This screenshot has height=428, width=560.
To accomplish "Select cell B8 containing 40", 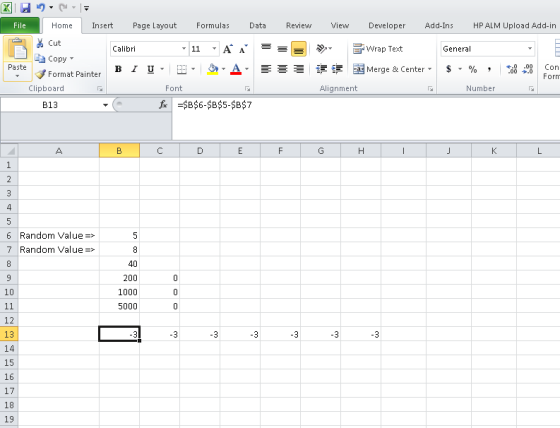I will click(119, 264).
